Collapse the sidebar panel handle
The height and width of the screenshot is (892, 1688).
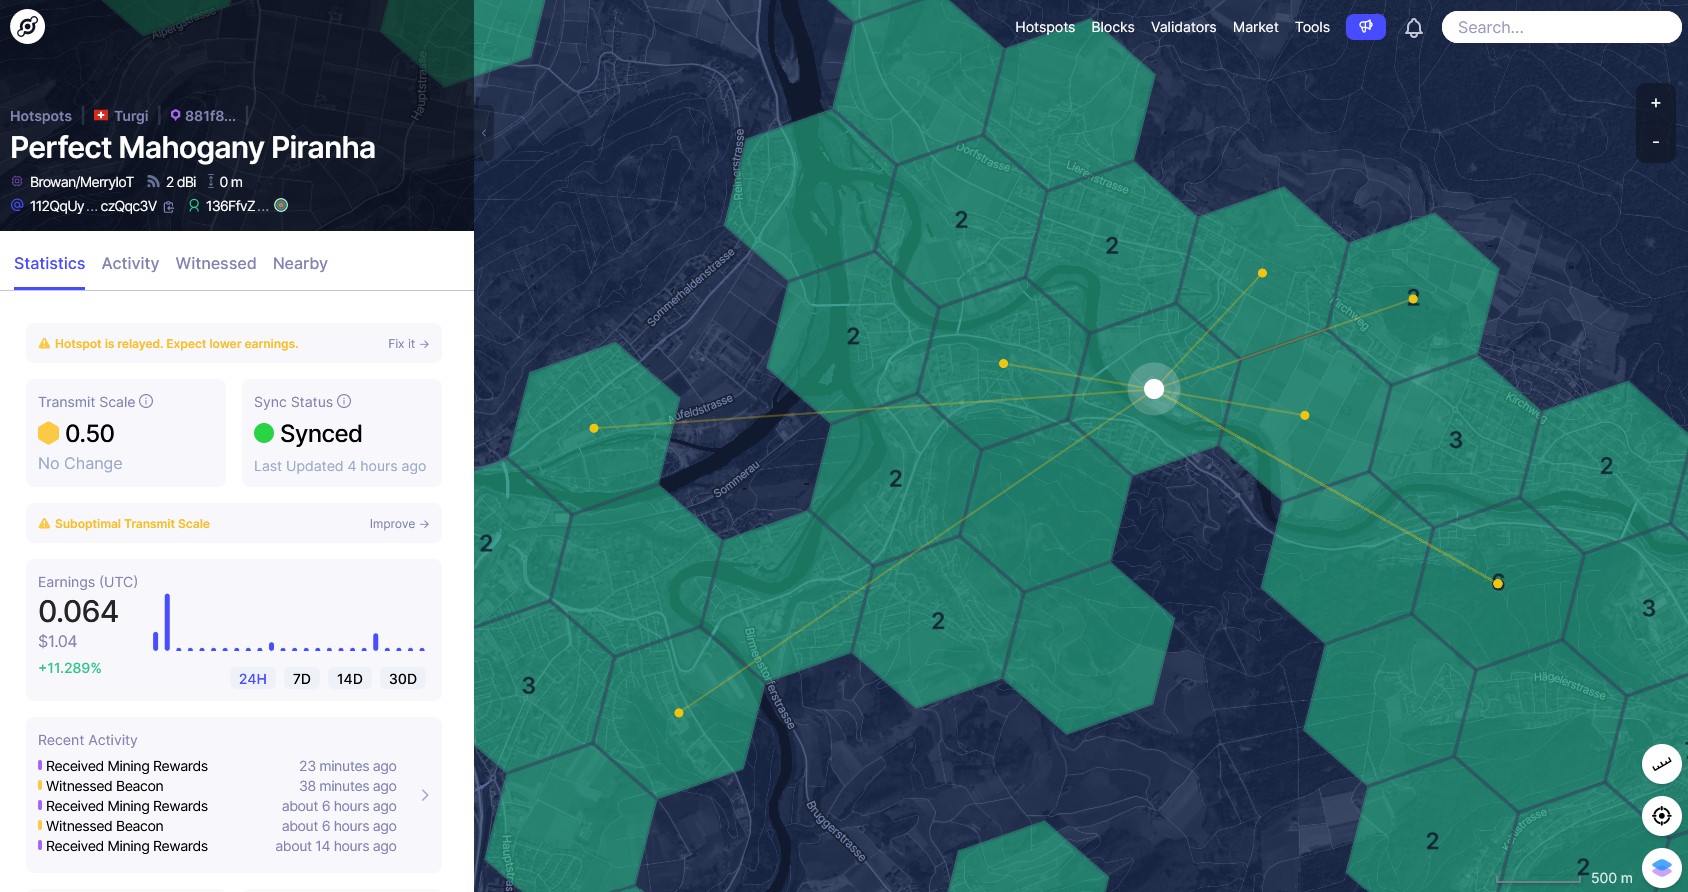[x=485, y=132]
